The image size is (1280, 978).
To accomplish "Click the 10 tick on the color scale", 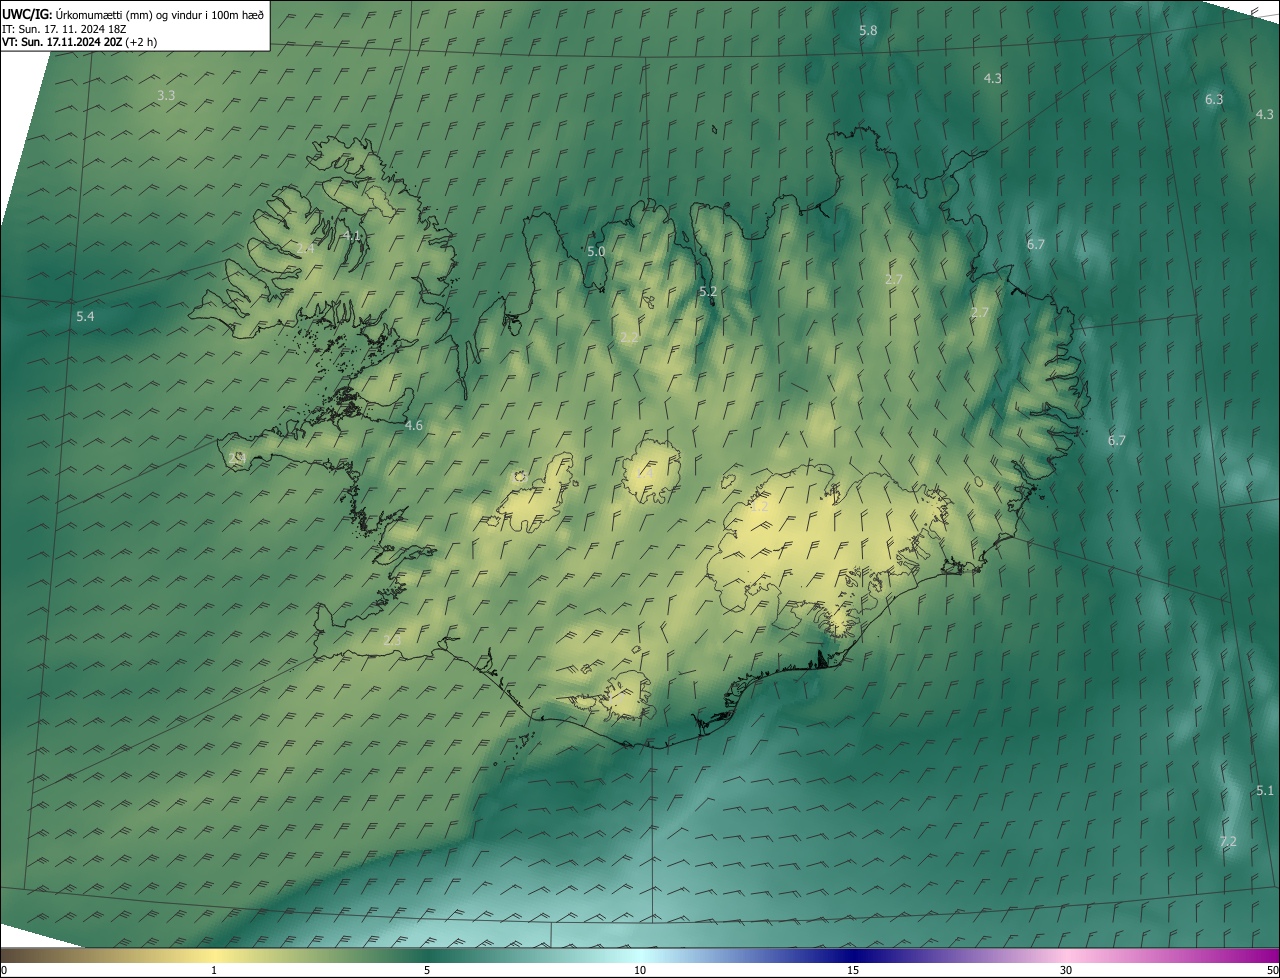I will pyautogui.click(x=640, y=971).
